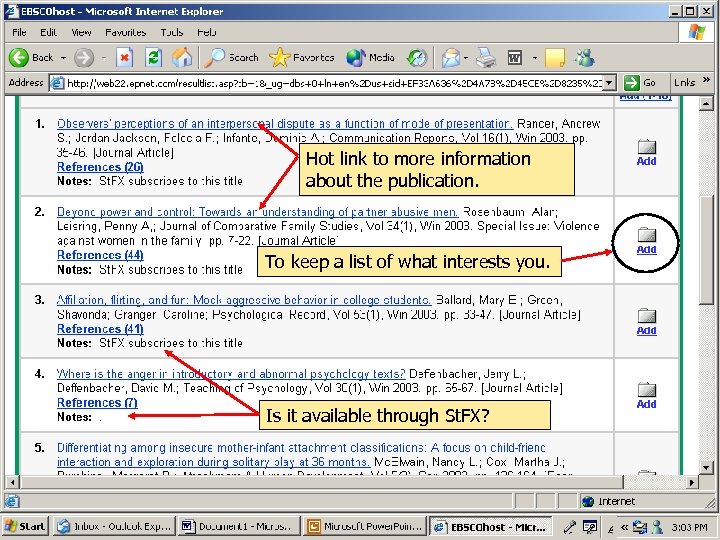Click the Mail envelope icon

(x=450, y=58)
